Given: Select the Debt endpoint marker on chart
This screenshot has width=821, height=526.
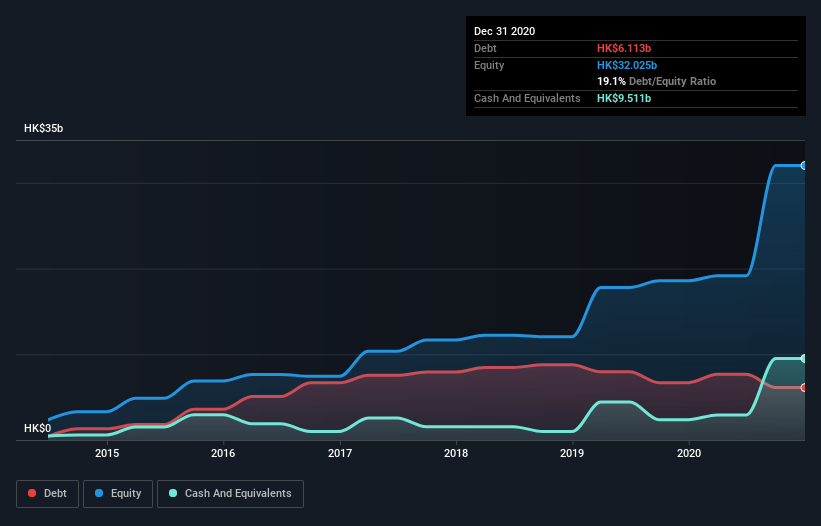Looking at the screenshot, I should click(804, 388).
